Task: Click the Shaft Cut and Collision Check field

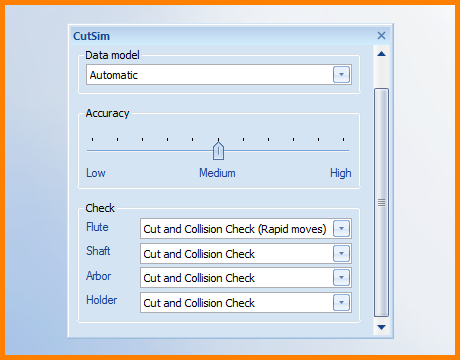Action: pos(246,254)
